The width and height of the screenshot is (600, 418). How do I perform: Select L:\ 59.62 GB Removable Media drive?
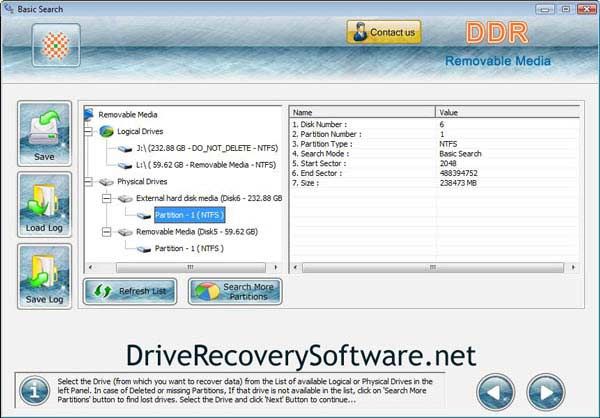coord(206,165)
